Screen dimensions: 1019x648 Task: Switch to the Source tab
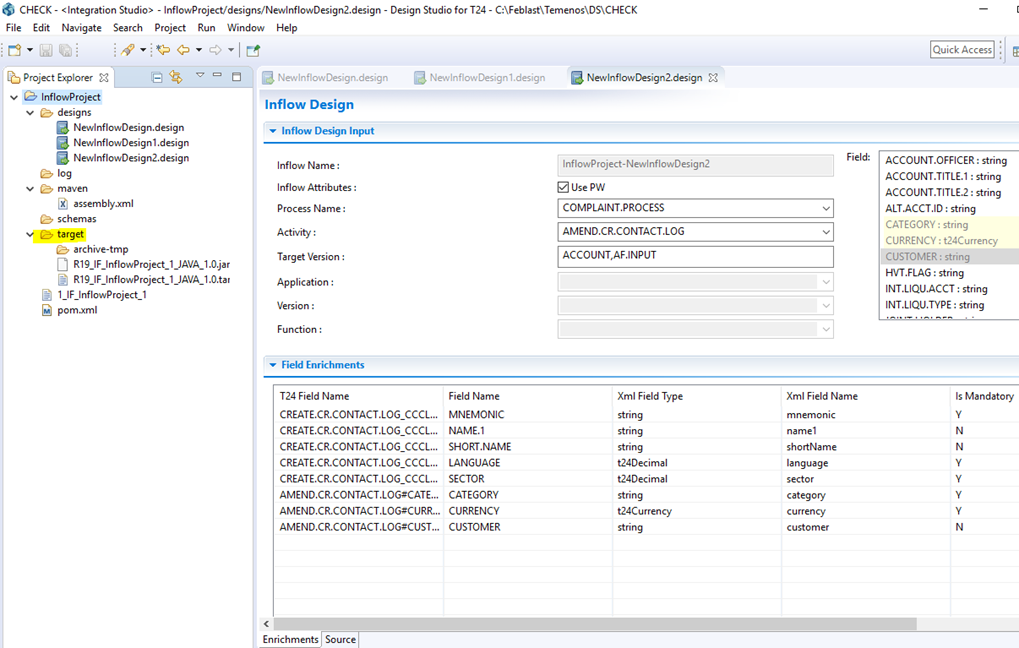pyautogui.click(x=340, y=639)
